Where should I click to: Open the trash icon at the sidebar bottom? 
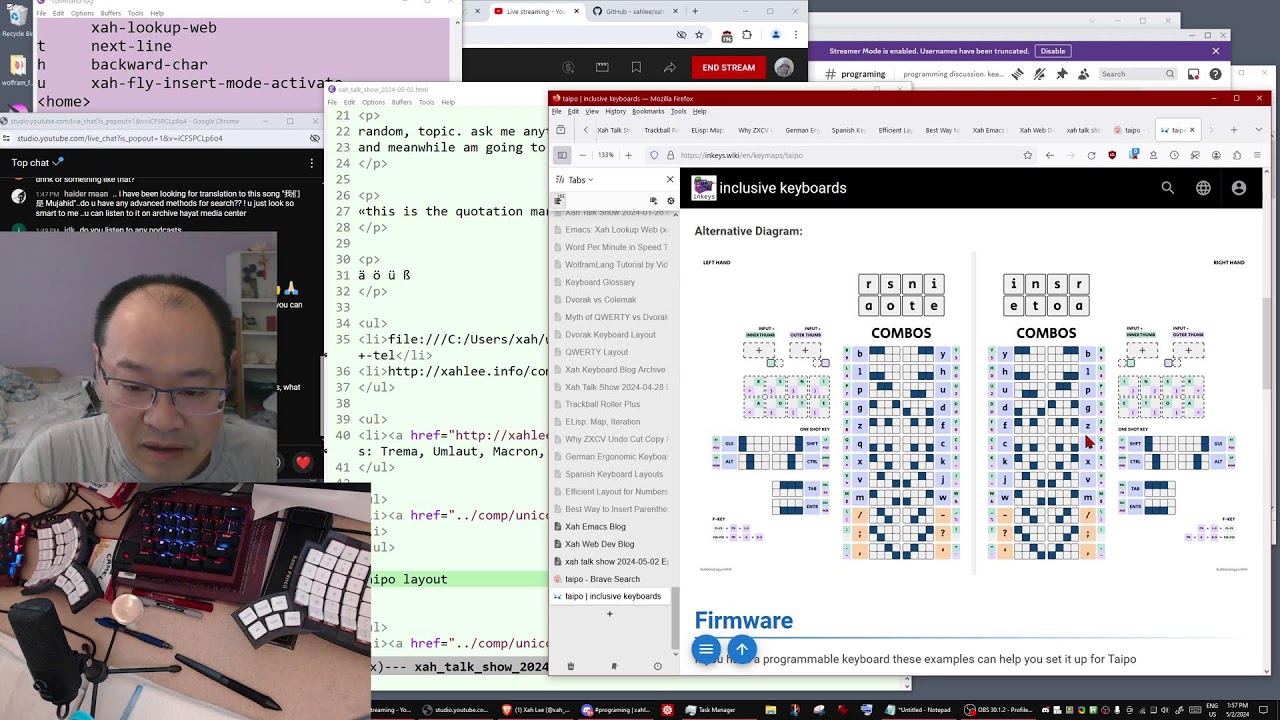click(571, 666)
